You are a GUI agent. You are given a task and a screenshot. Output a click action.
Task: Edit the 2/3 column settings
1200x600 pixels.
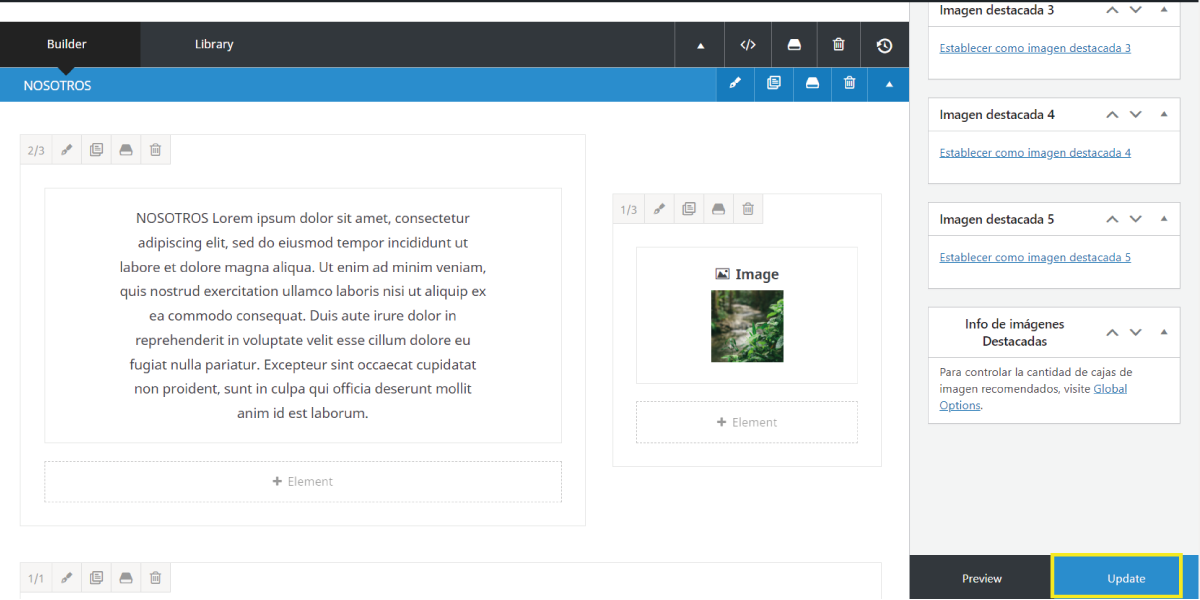[67, 151]
